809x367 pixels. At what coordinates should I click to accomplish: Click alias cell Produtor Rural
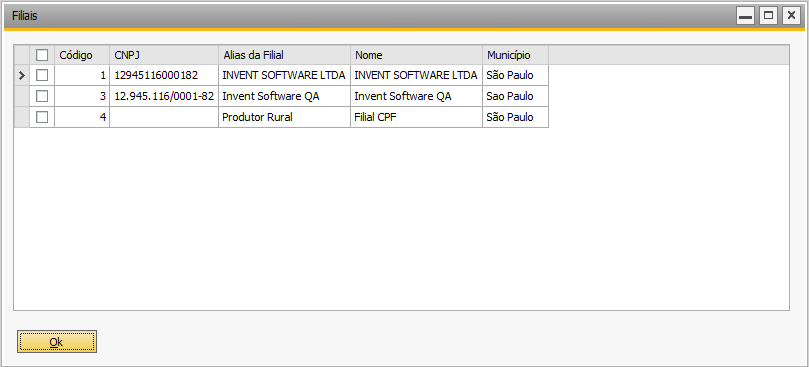coord(284,117)
